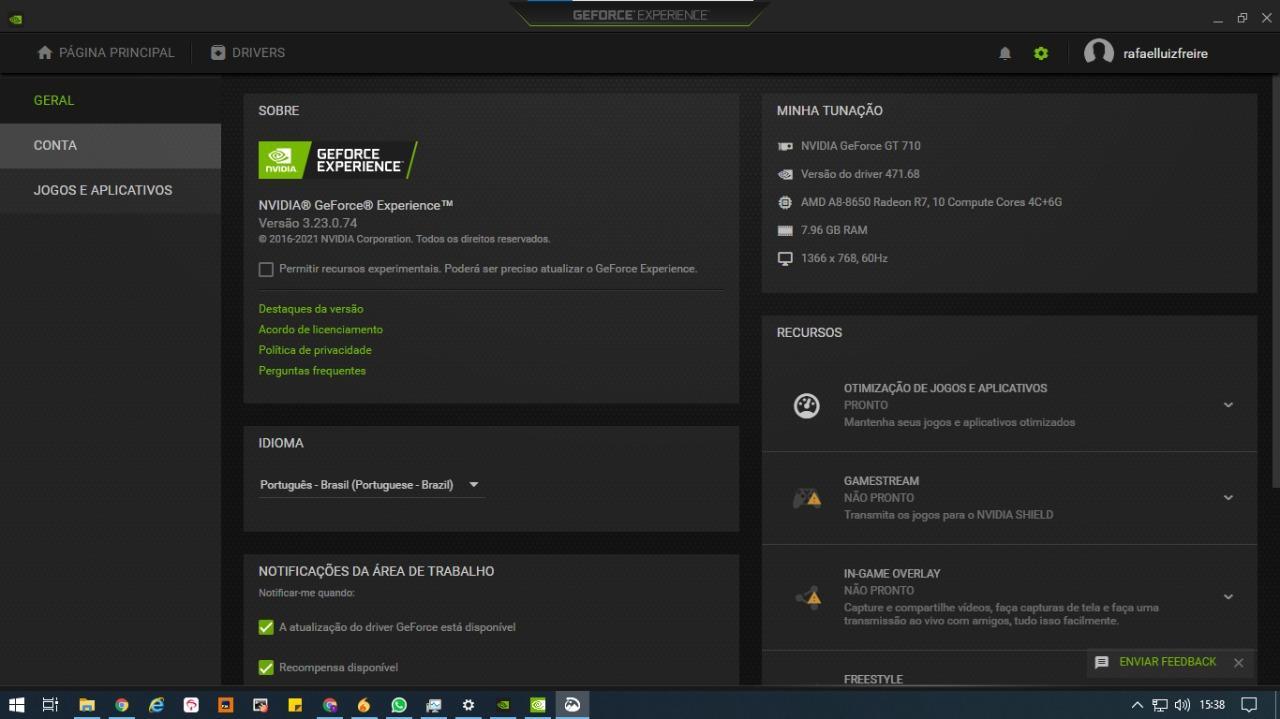Click the monitor icon beside 1366 x 768

pyautogui.click(x=785, y=258)
